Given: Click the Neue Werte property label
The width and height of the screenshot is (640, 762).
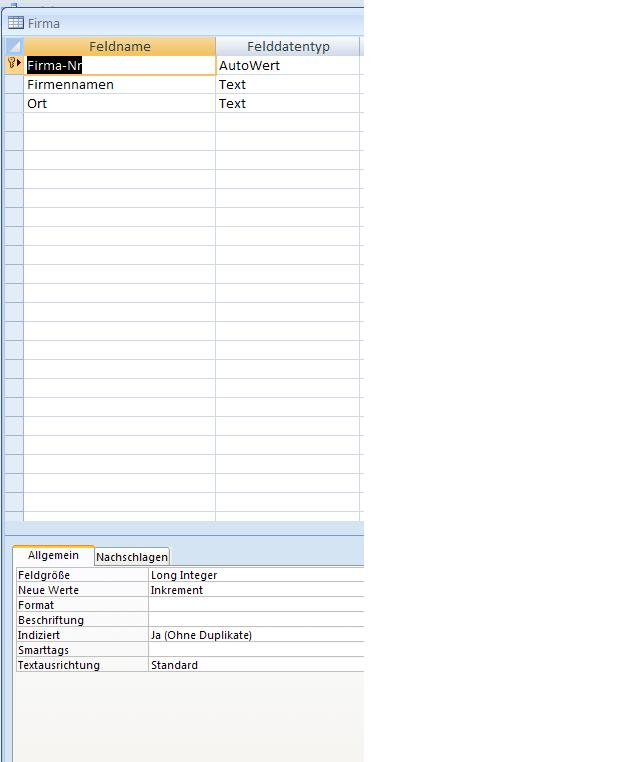Looking at the screenshot, I should point(48,590).
